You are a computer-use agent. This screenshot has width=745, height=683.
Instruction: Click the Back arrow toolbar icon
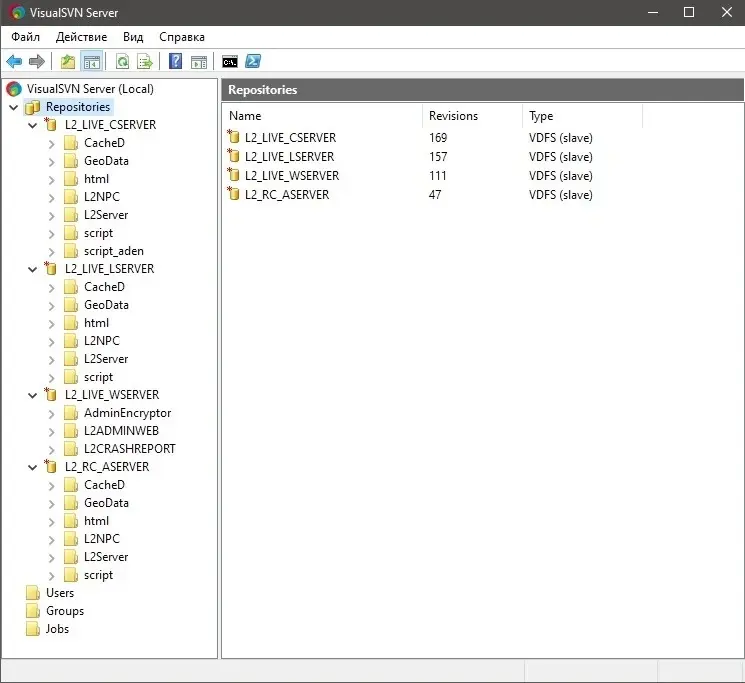coord(14,62)
